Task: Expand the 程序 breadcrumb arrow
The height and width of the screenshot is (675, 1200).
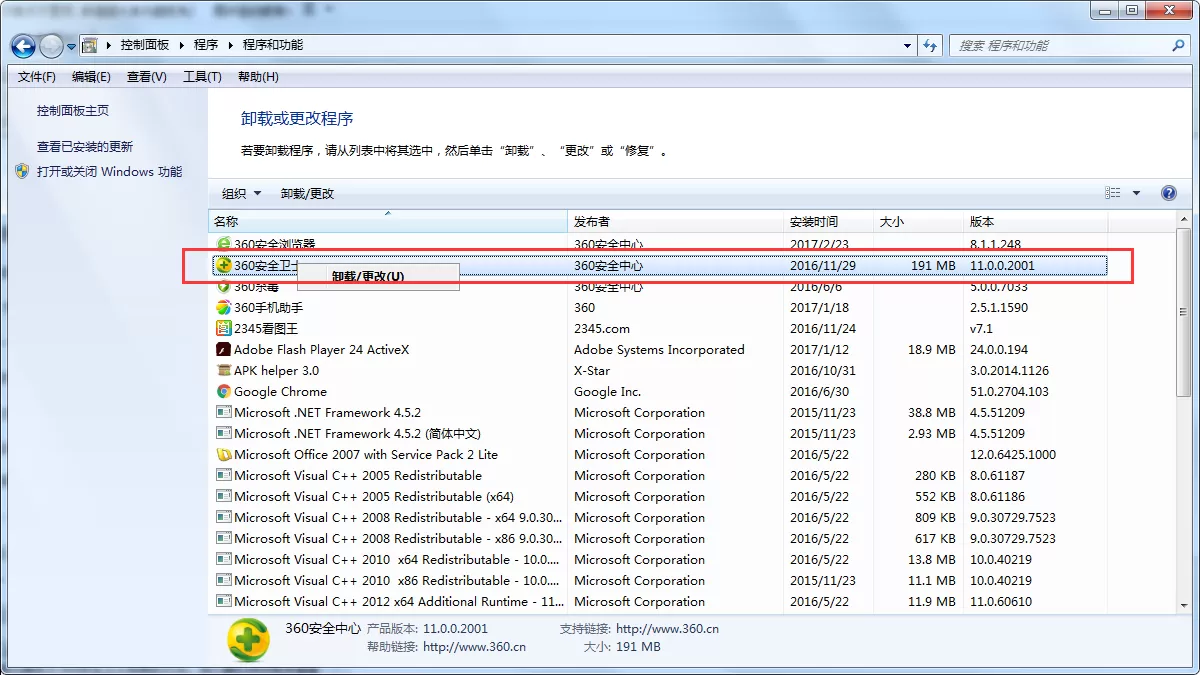Action: (229, 46)
